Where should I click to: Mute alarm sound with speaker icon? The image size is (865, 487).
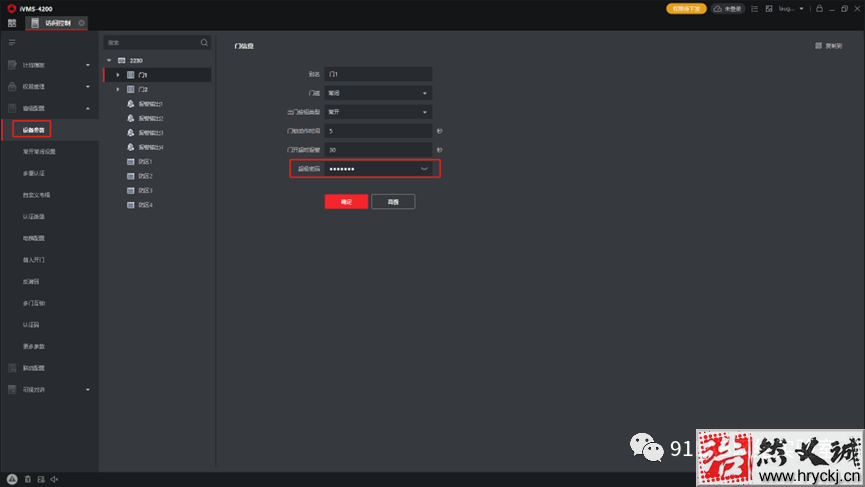[54, 479]
